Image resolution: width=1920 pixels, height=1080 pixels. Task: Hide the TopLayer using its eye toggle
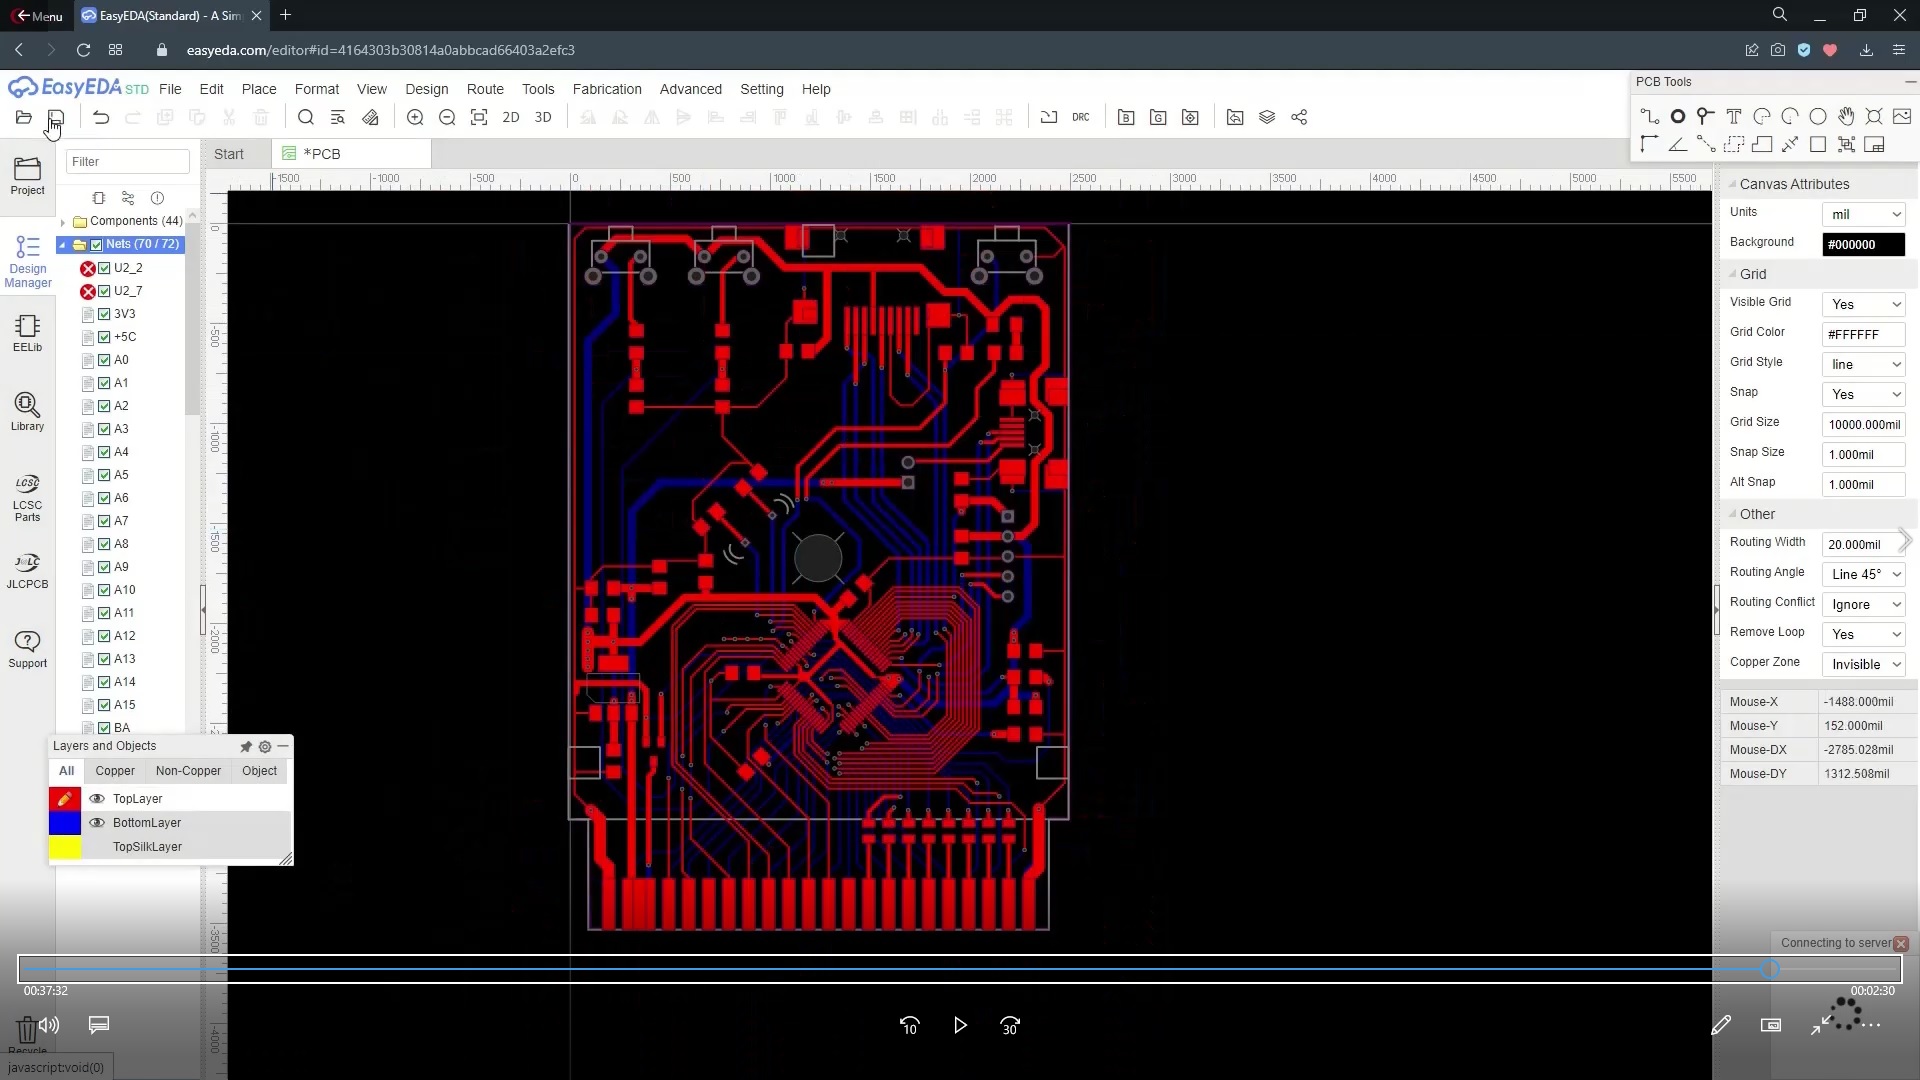click(x=96, y=798)
